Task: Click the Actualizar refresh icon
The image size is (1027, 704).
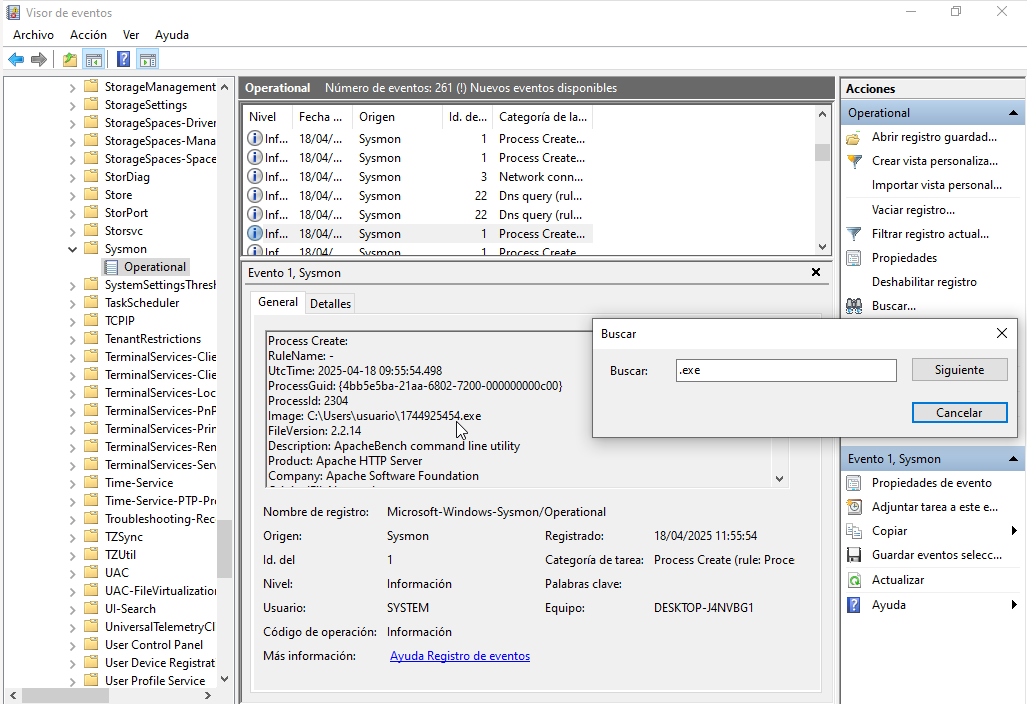Action: click(853, 580)
